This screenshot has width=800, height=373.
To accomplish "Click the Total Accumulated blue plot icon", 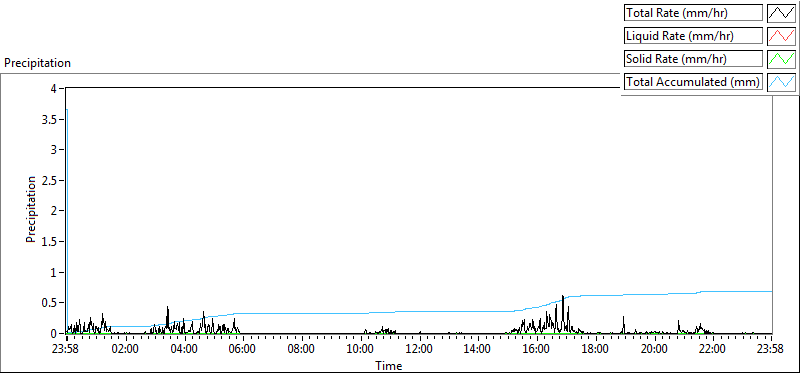I will tap(782, 82).
